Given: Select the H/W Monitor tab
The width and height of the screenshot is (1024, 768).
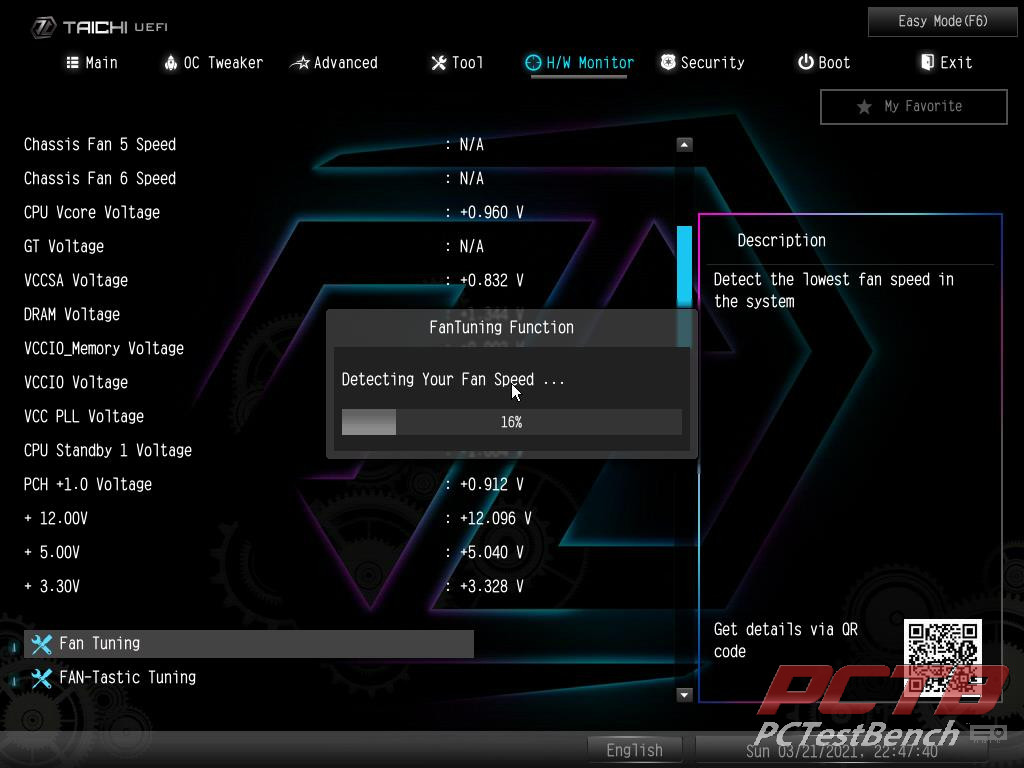Looking at the screenshot, I should point(579,63).
